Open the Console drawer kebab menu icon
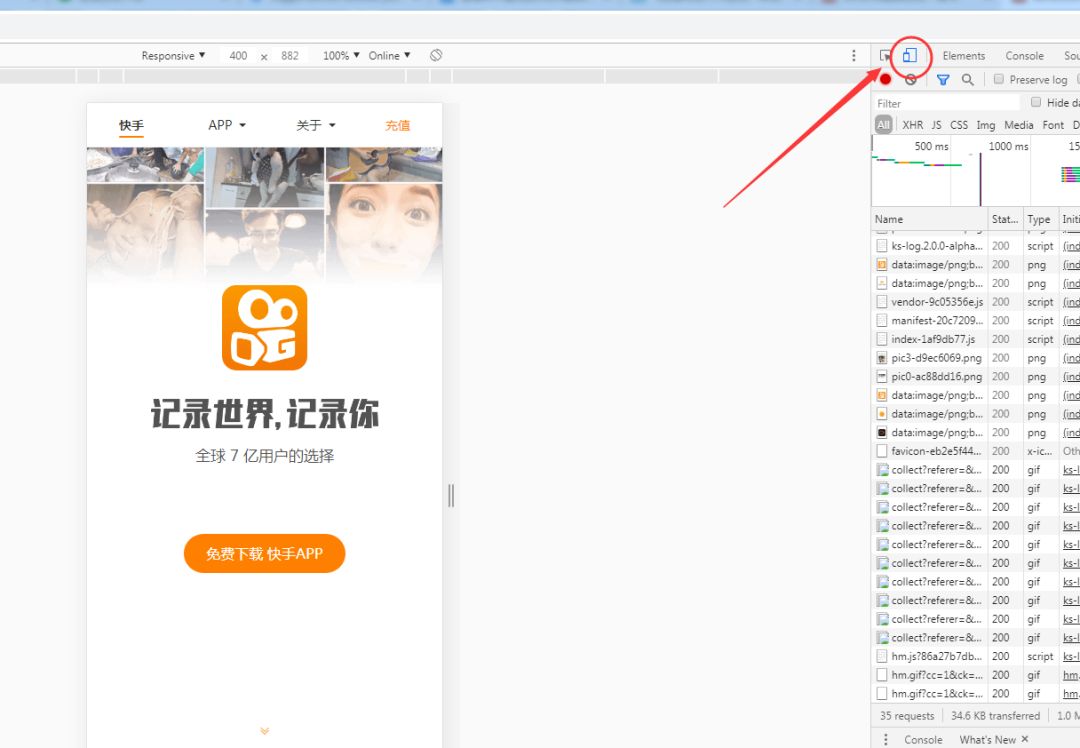1080x748 pixels. (x=887, y=739)
